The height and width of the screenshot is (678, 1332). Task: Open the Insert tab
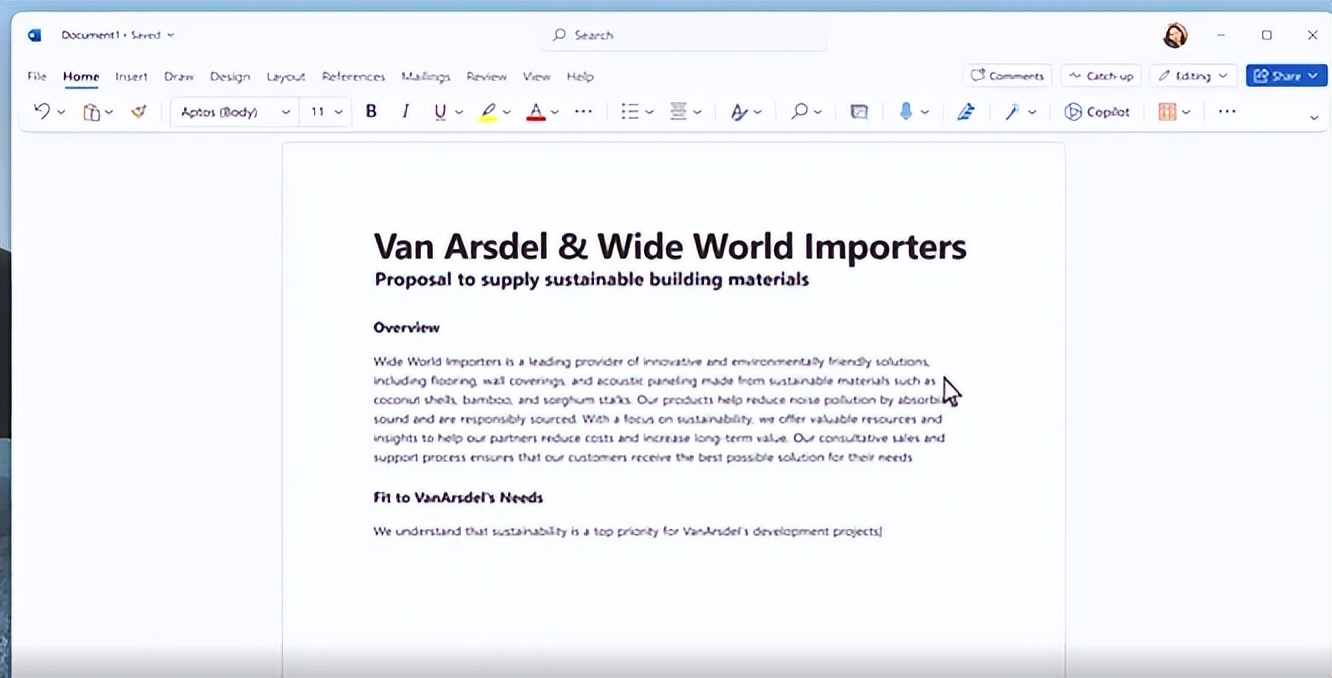pyautogui.click(x=131, y=76)
